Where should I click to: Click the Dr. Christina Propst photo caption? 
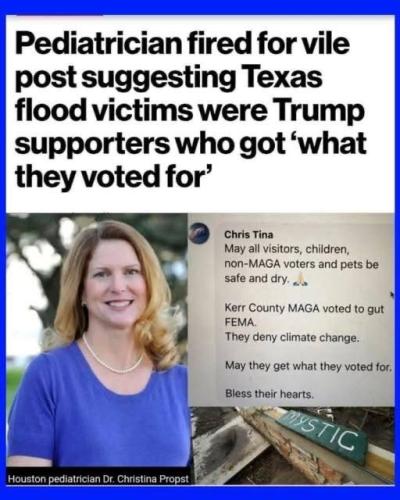(98, 479)
